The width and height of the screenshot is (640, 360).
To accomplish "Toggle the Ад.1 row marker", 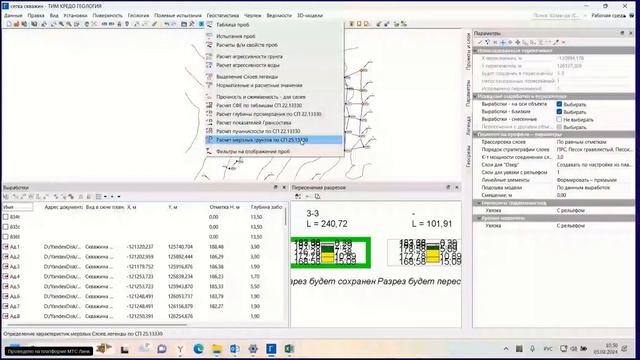I will [x=6, y=247].
